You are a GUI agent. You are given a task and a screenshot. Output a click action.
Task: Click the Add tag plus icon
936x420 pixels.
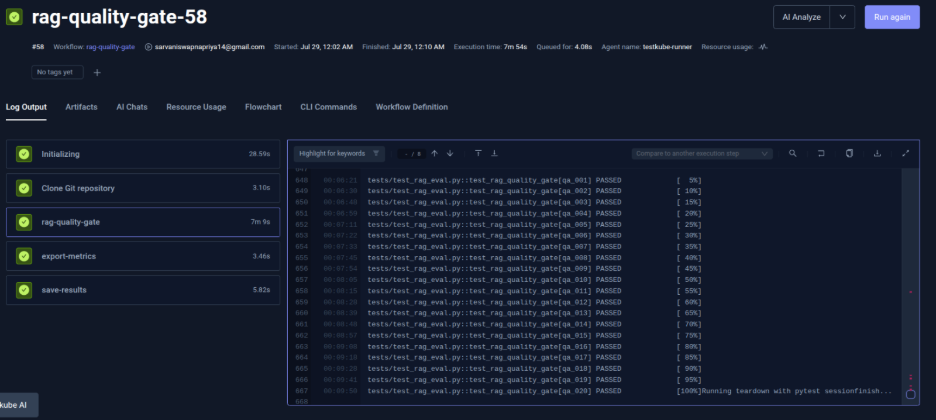tap(97, 72)
